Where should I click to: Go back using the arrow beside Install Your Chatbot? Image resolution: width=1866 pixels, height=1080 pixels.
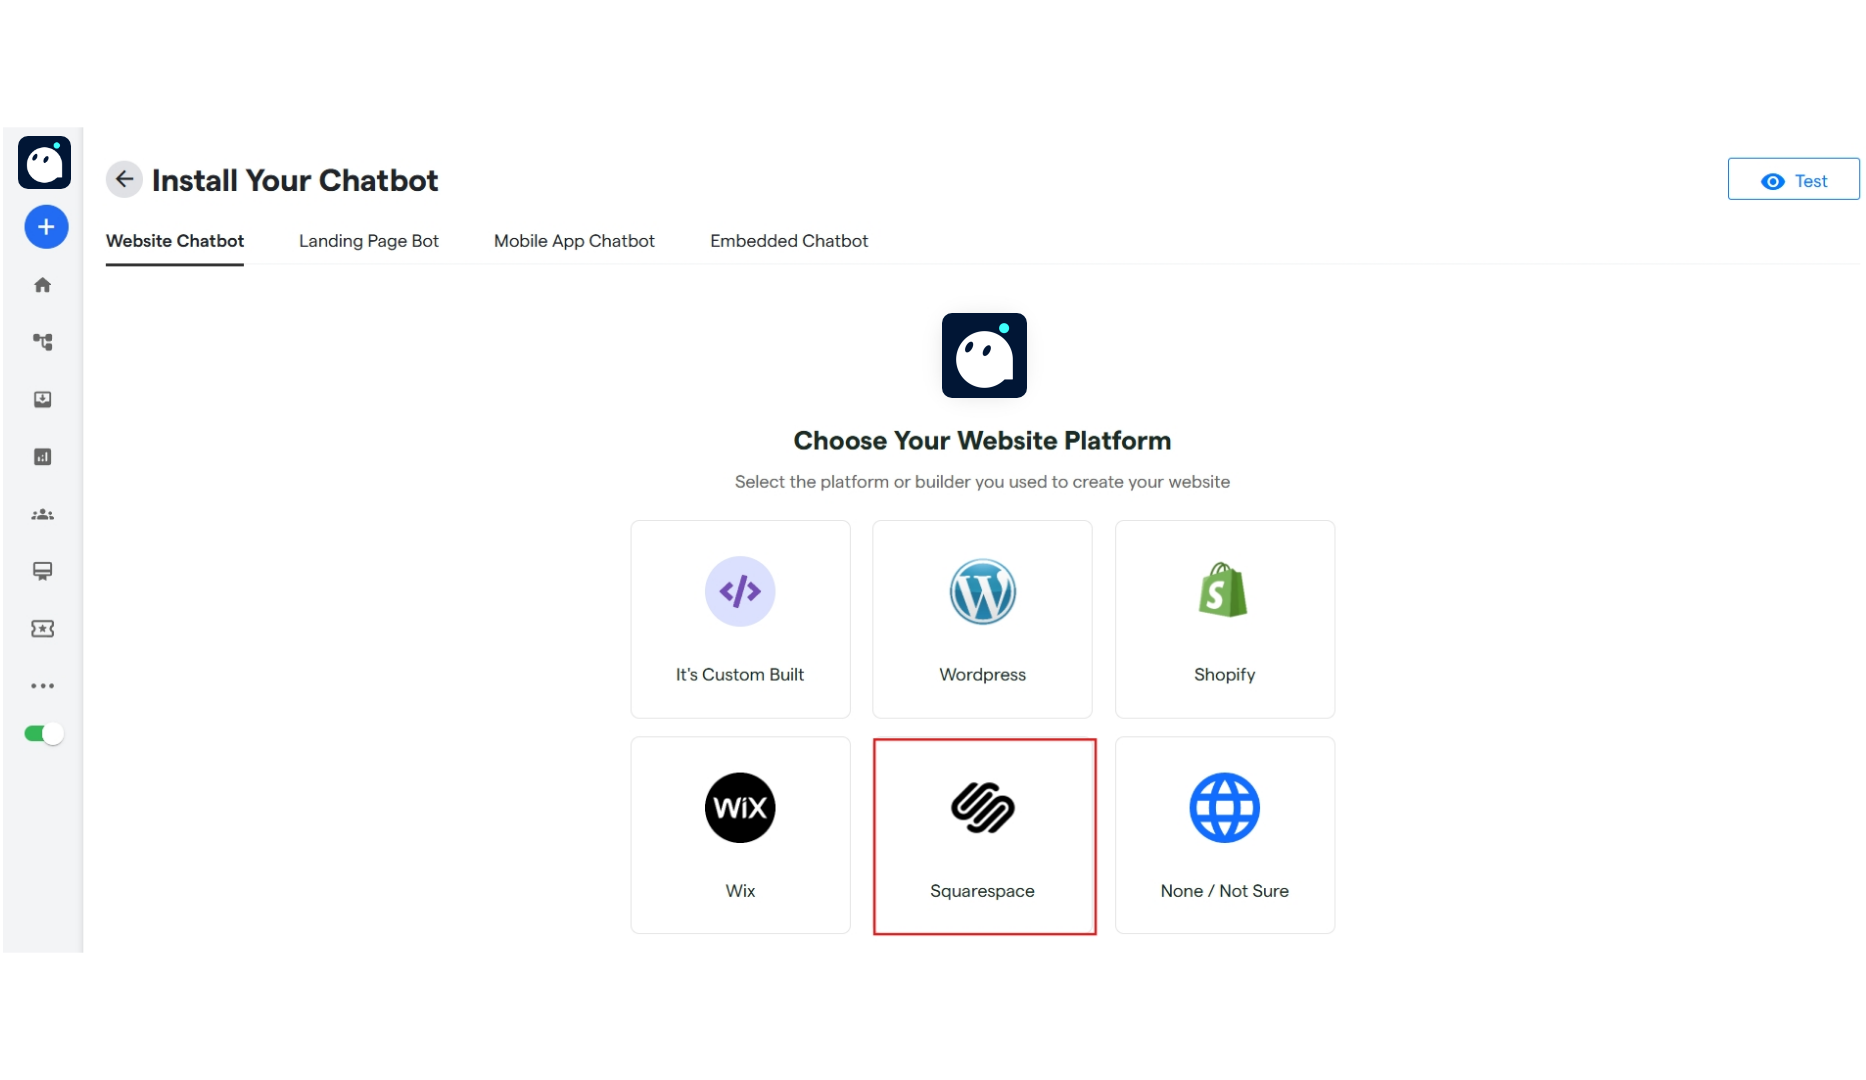coord(124,179)
